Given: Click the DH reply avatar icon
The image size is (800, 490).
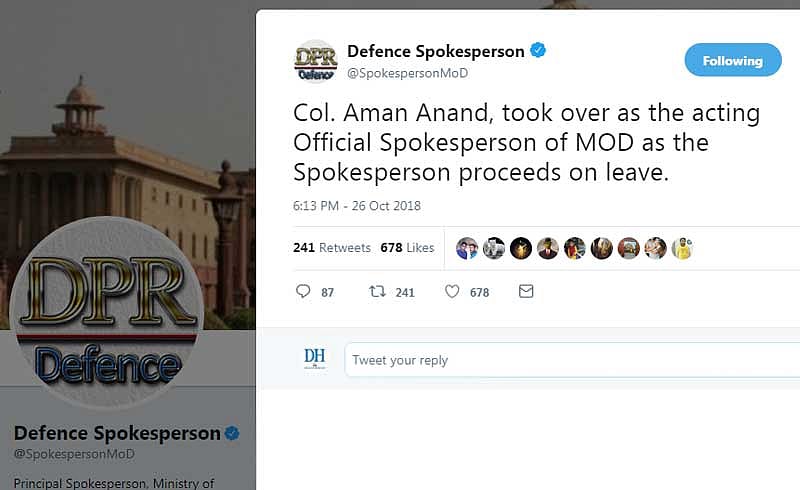Looking at the screenshot, I should pyautogui.click(x=315, y=359).
